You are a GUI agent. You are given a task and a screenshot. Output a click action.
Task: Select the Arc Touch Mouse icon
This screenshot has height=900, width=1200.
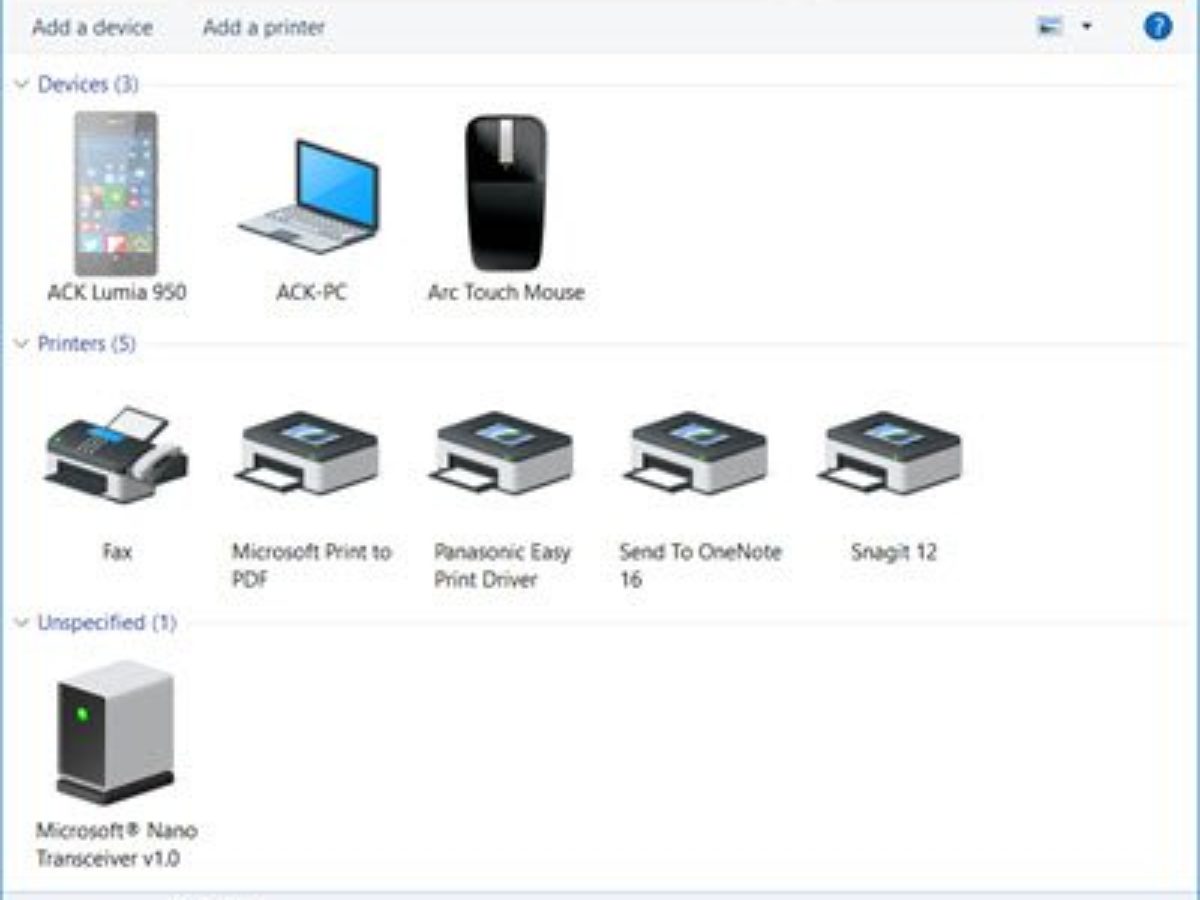click(506, 193)
